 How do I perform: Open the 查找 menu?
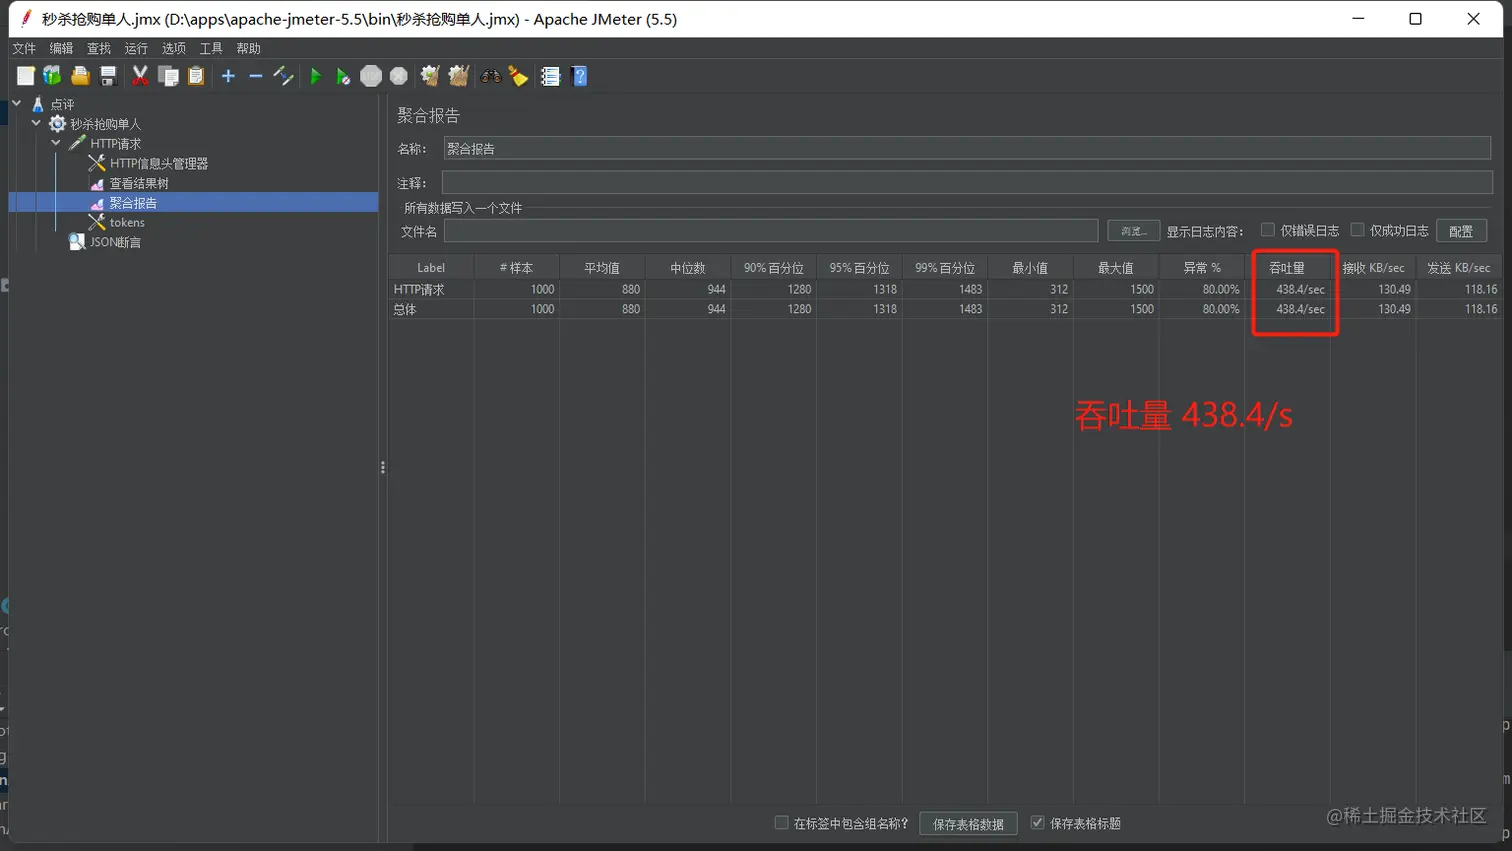coord(98,48)
